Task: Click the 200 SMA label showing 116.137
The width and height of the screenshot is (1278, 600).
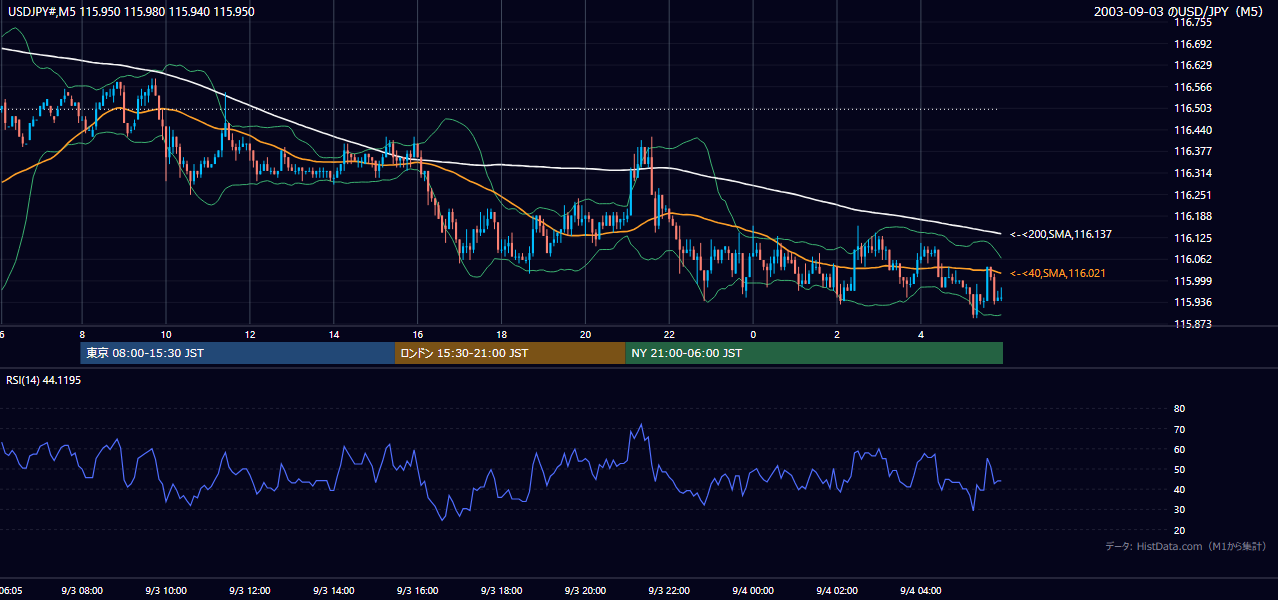Action: tap(1061, 234)
